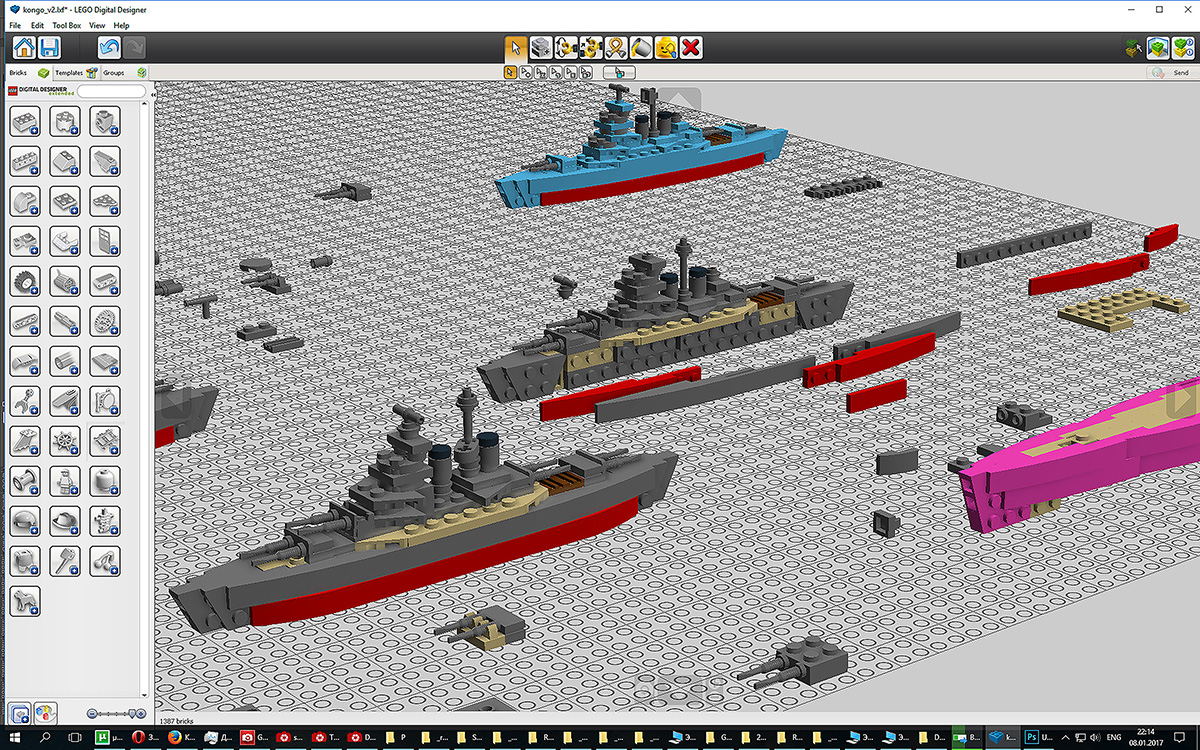
Task: Activate the Paint bucket tool
Action: click(641, 47)
